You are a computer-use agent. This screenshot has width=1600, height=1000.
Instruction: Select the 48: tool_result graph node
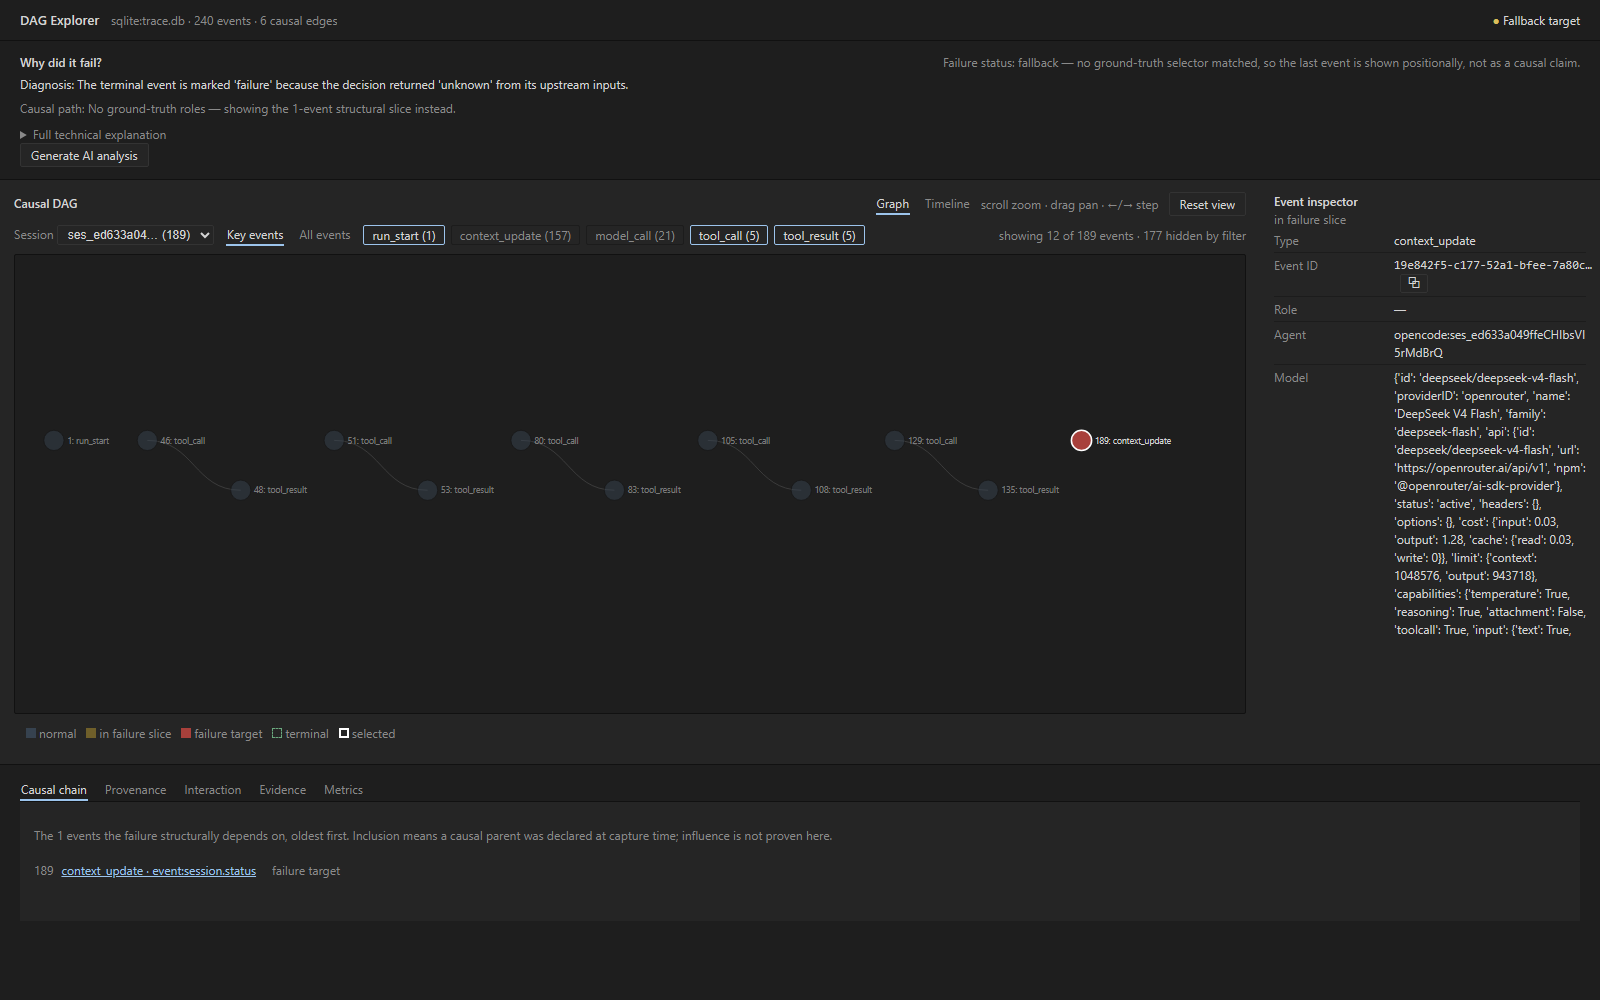coord(240,490)
